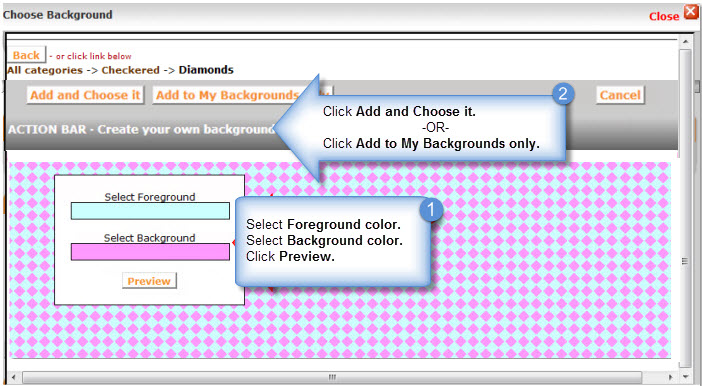This screenshot has width=702, height=386.
Task: Open the All categories breadcrumb link
Action: (45, 70)
